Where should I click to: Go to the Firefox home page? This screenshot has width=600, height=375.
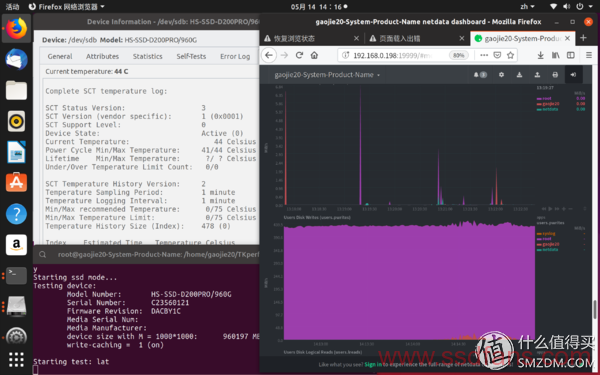pyautogui.click(x=314, y=55)
